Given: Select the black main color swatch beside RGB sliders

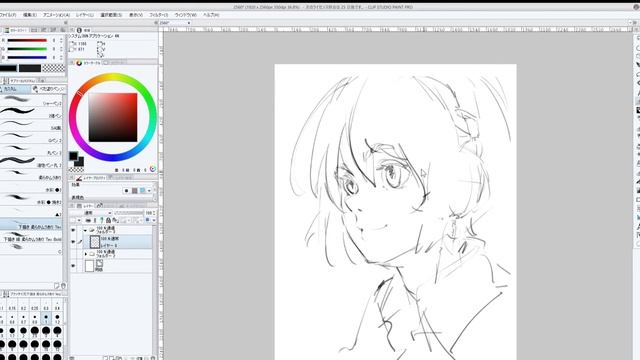Looking at the screenshot, I should click(8, 68).
